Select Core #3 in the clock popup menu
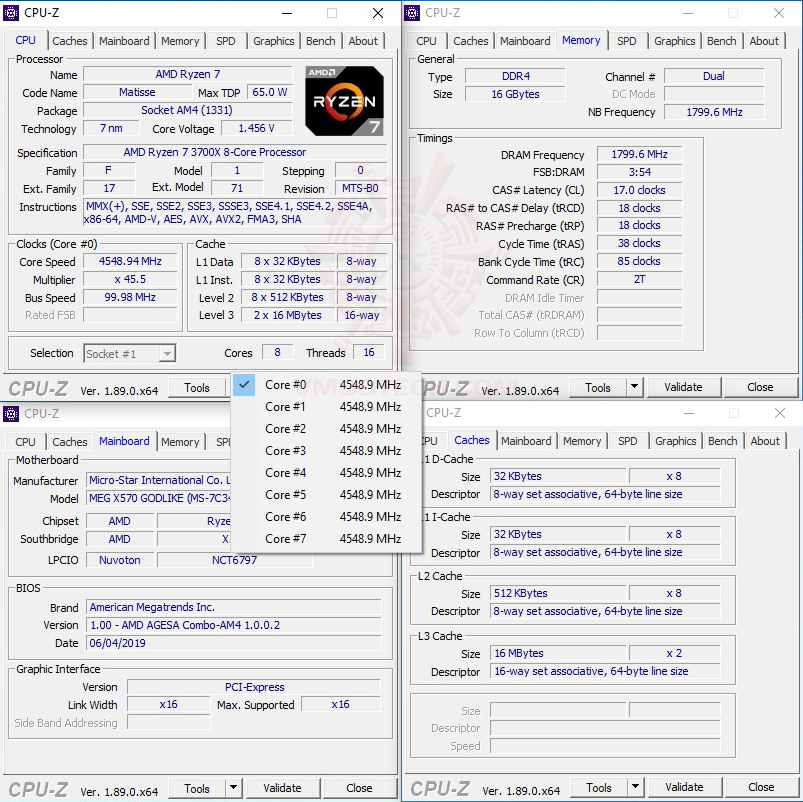Viewport: 803px width, 802px height. point(326,451)
